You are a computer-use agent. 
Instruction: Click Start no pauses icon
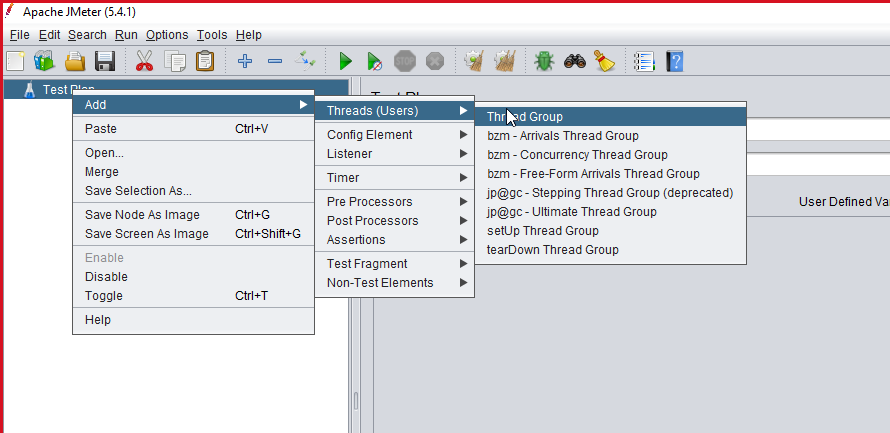(x=374, y=61)
